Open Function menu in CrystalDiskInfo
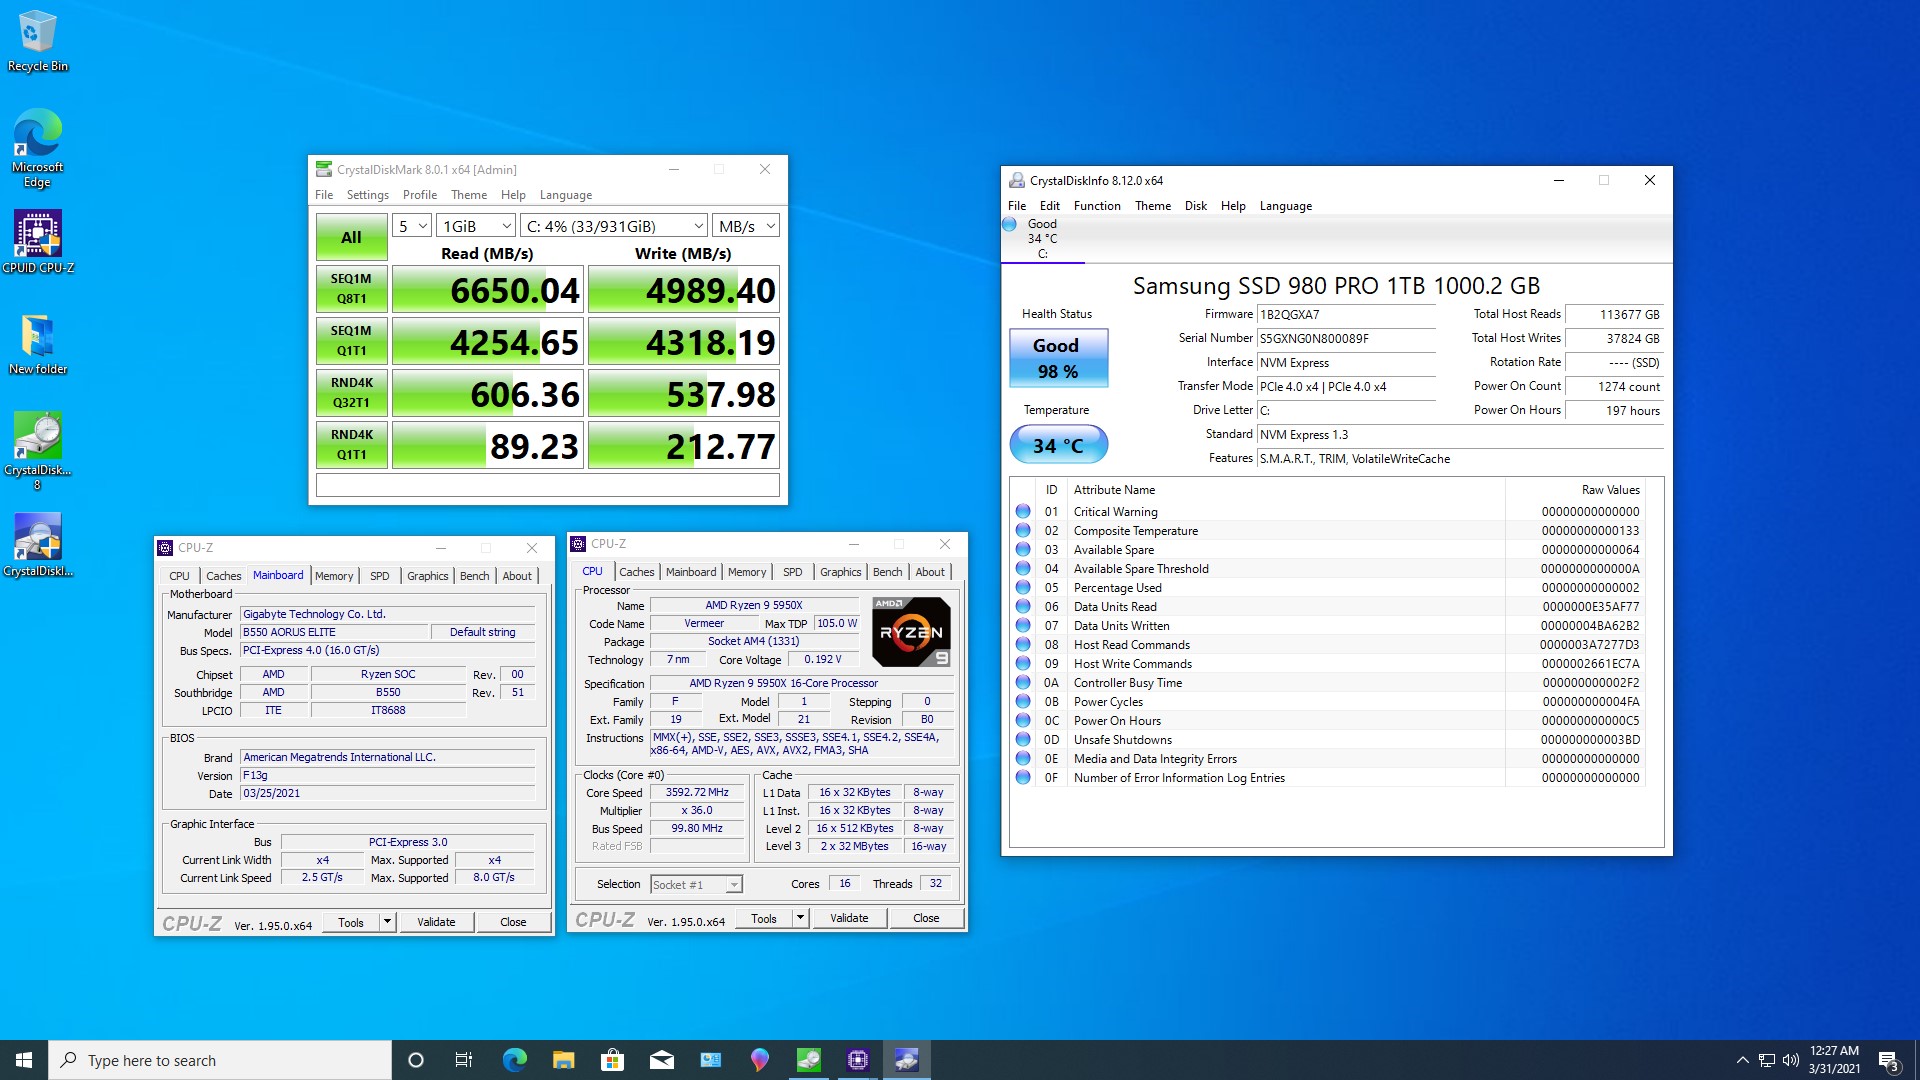 (1097, 206)
